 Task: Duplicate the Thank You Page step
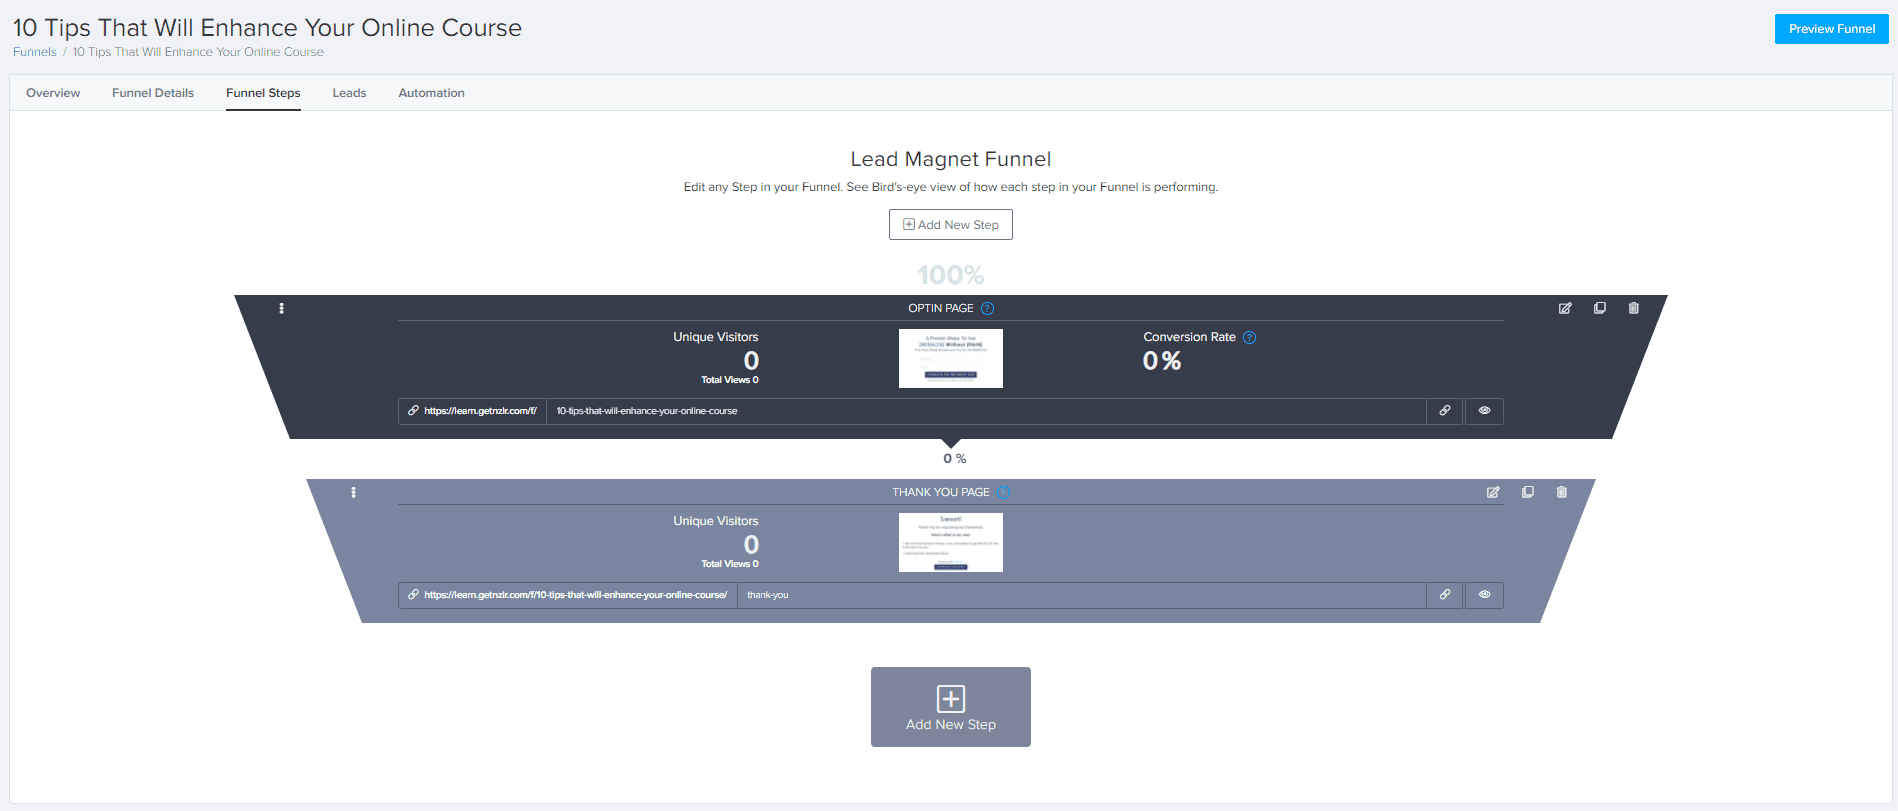[1528, 492]
